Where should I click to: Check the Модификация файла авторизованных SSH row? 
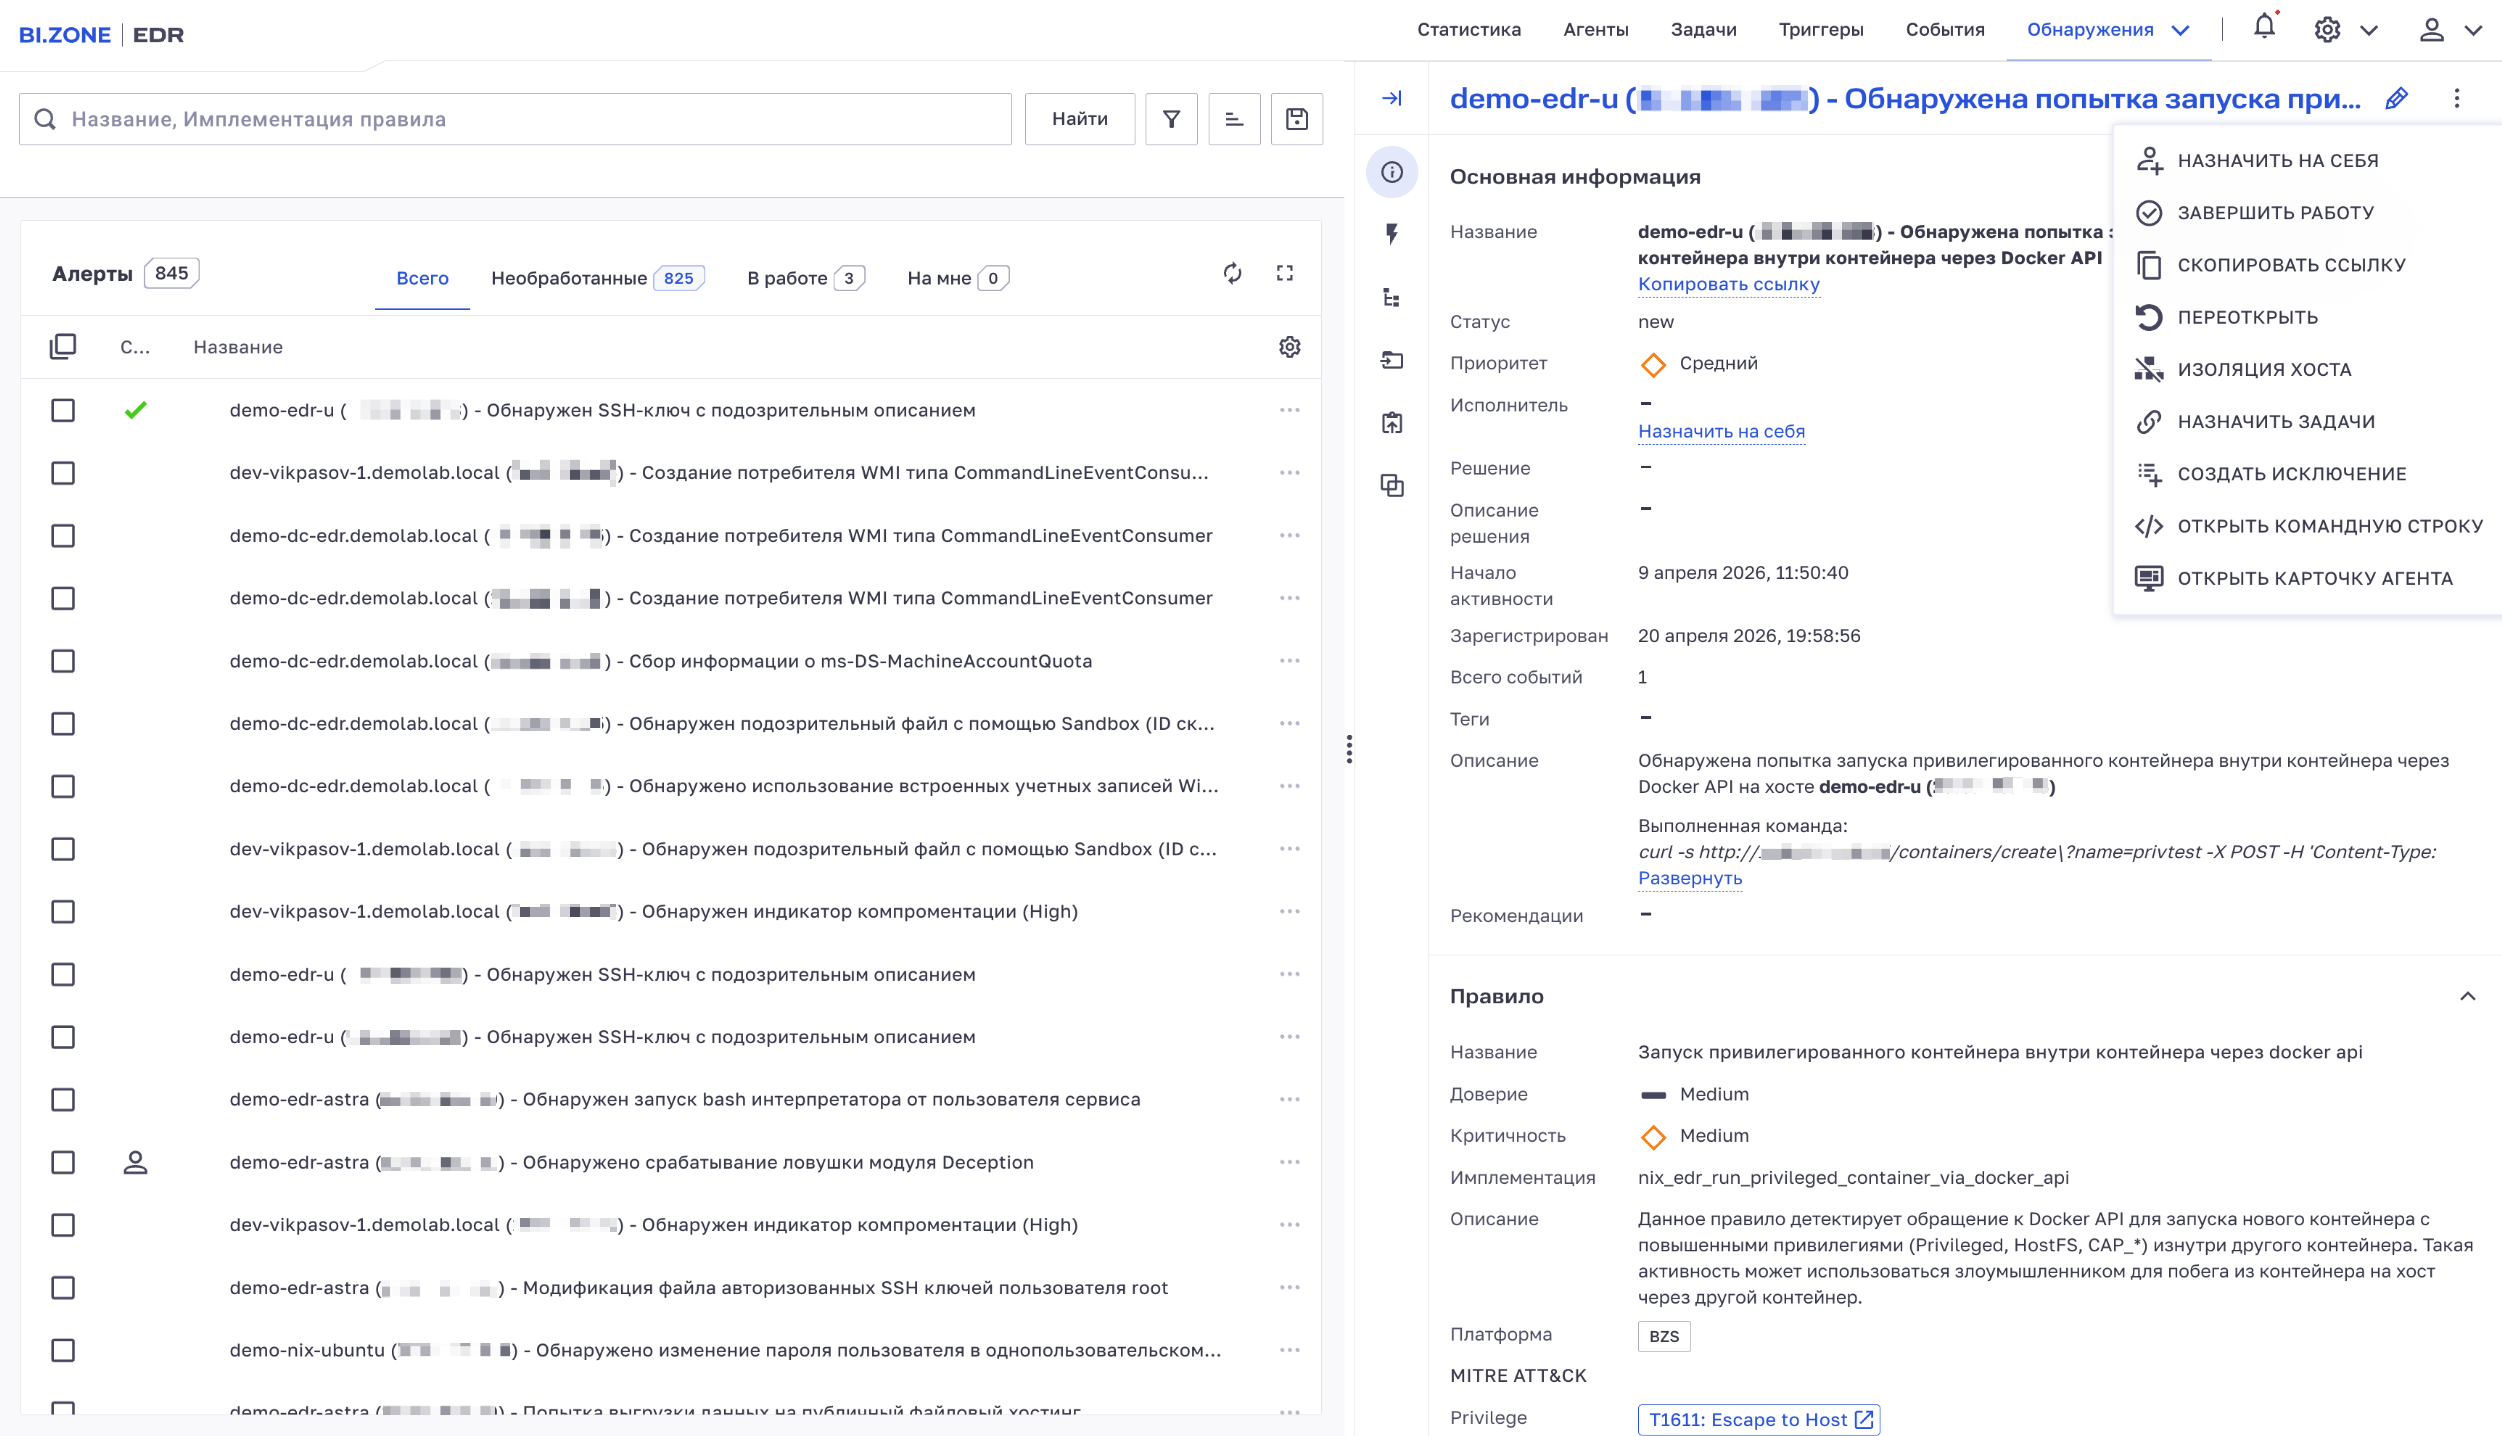(63, 1288)
